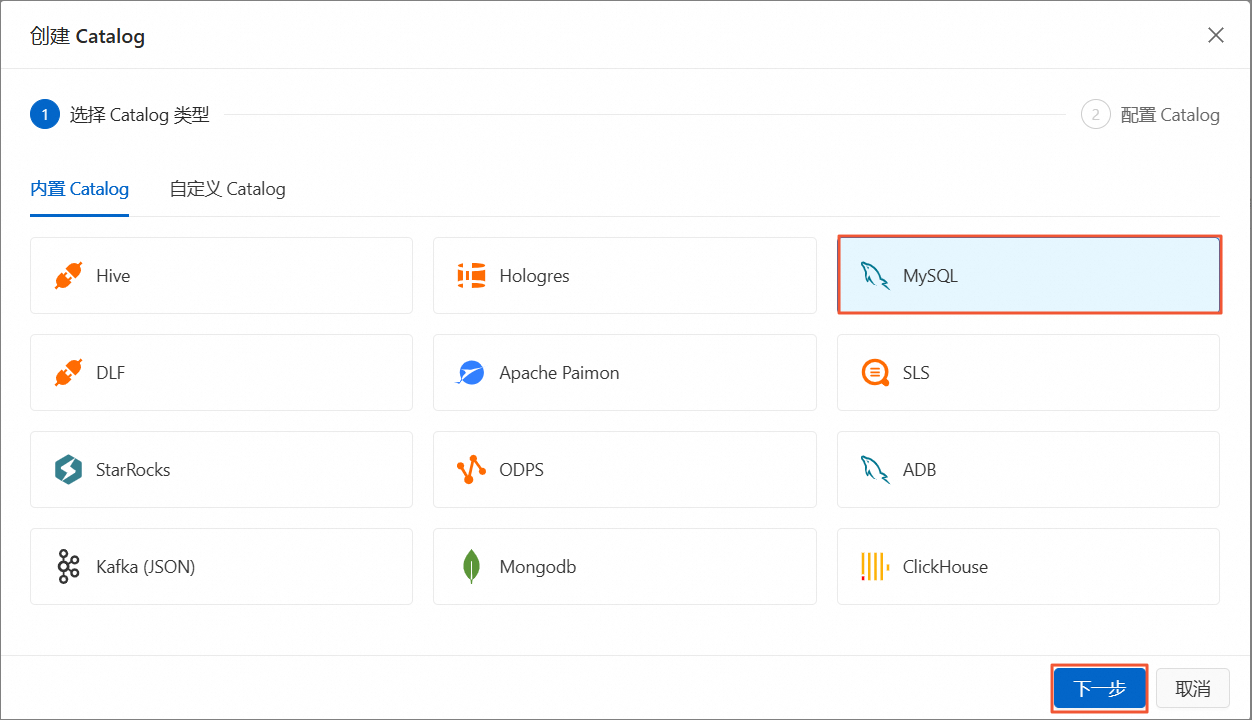Select the ClickHouse striped bars icon
Viewport: 1252px width, 720px height.
[x=875, y=567]
